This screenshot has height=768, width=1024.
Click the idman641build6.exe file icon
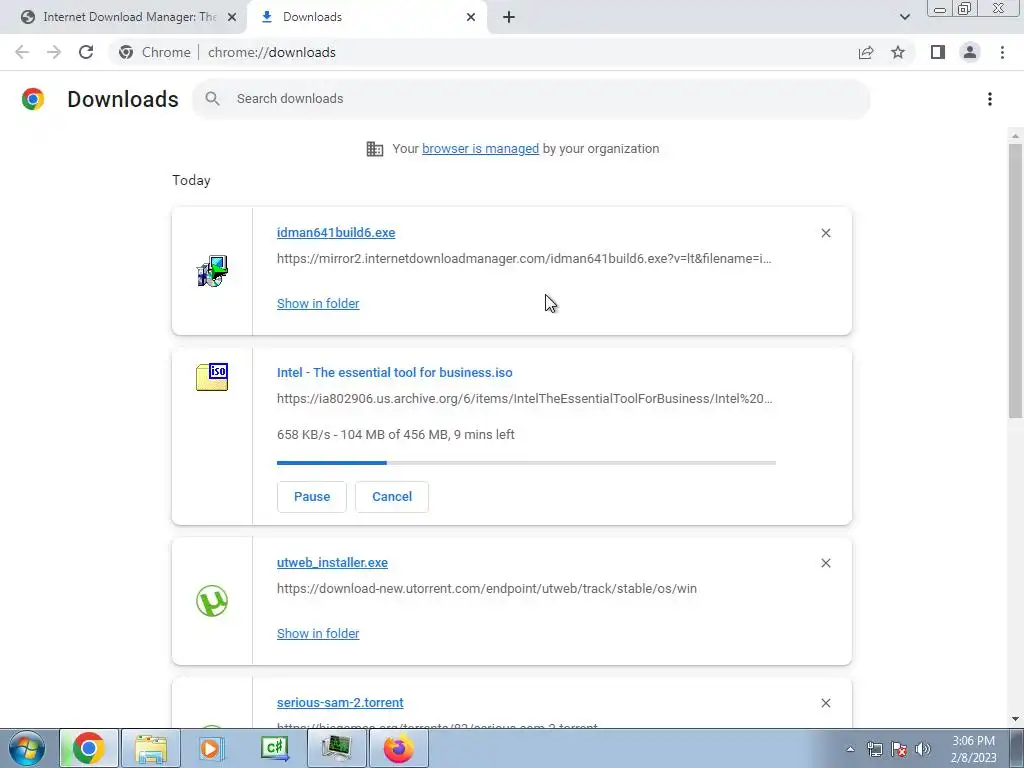pyautogui.click(x=212, y=271)
